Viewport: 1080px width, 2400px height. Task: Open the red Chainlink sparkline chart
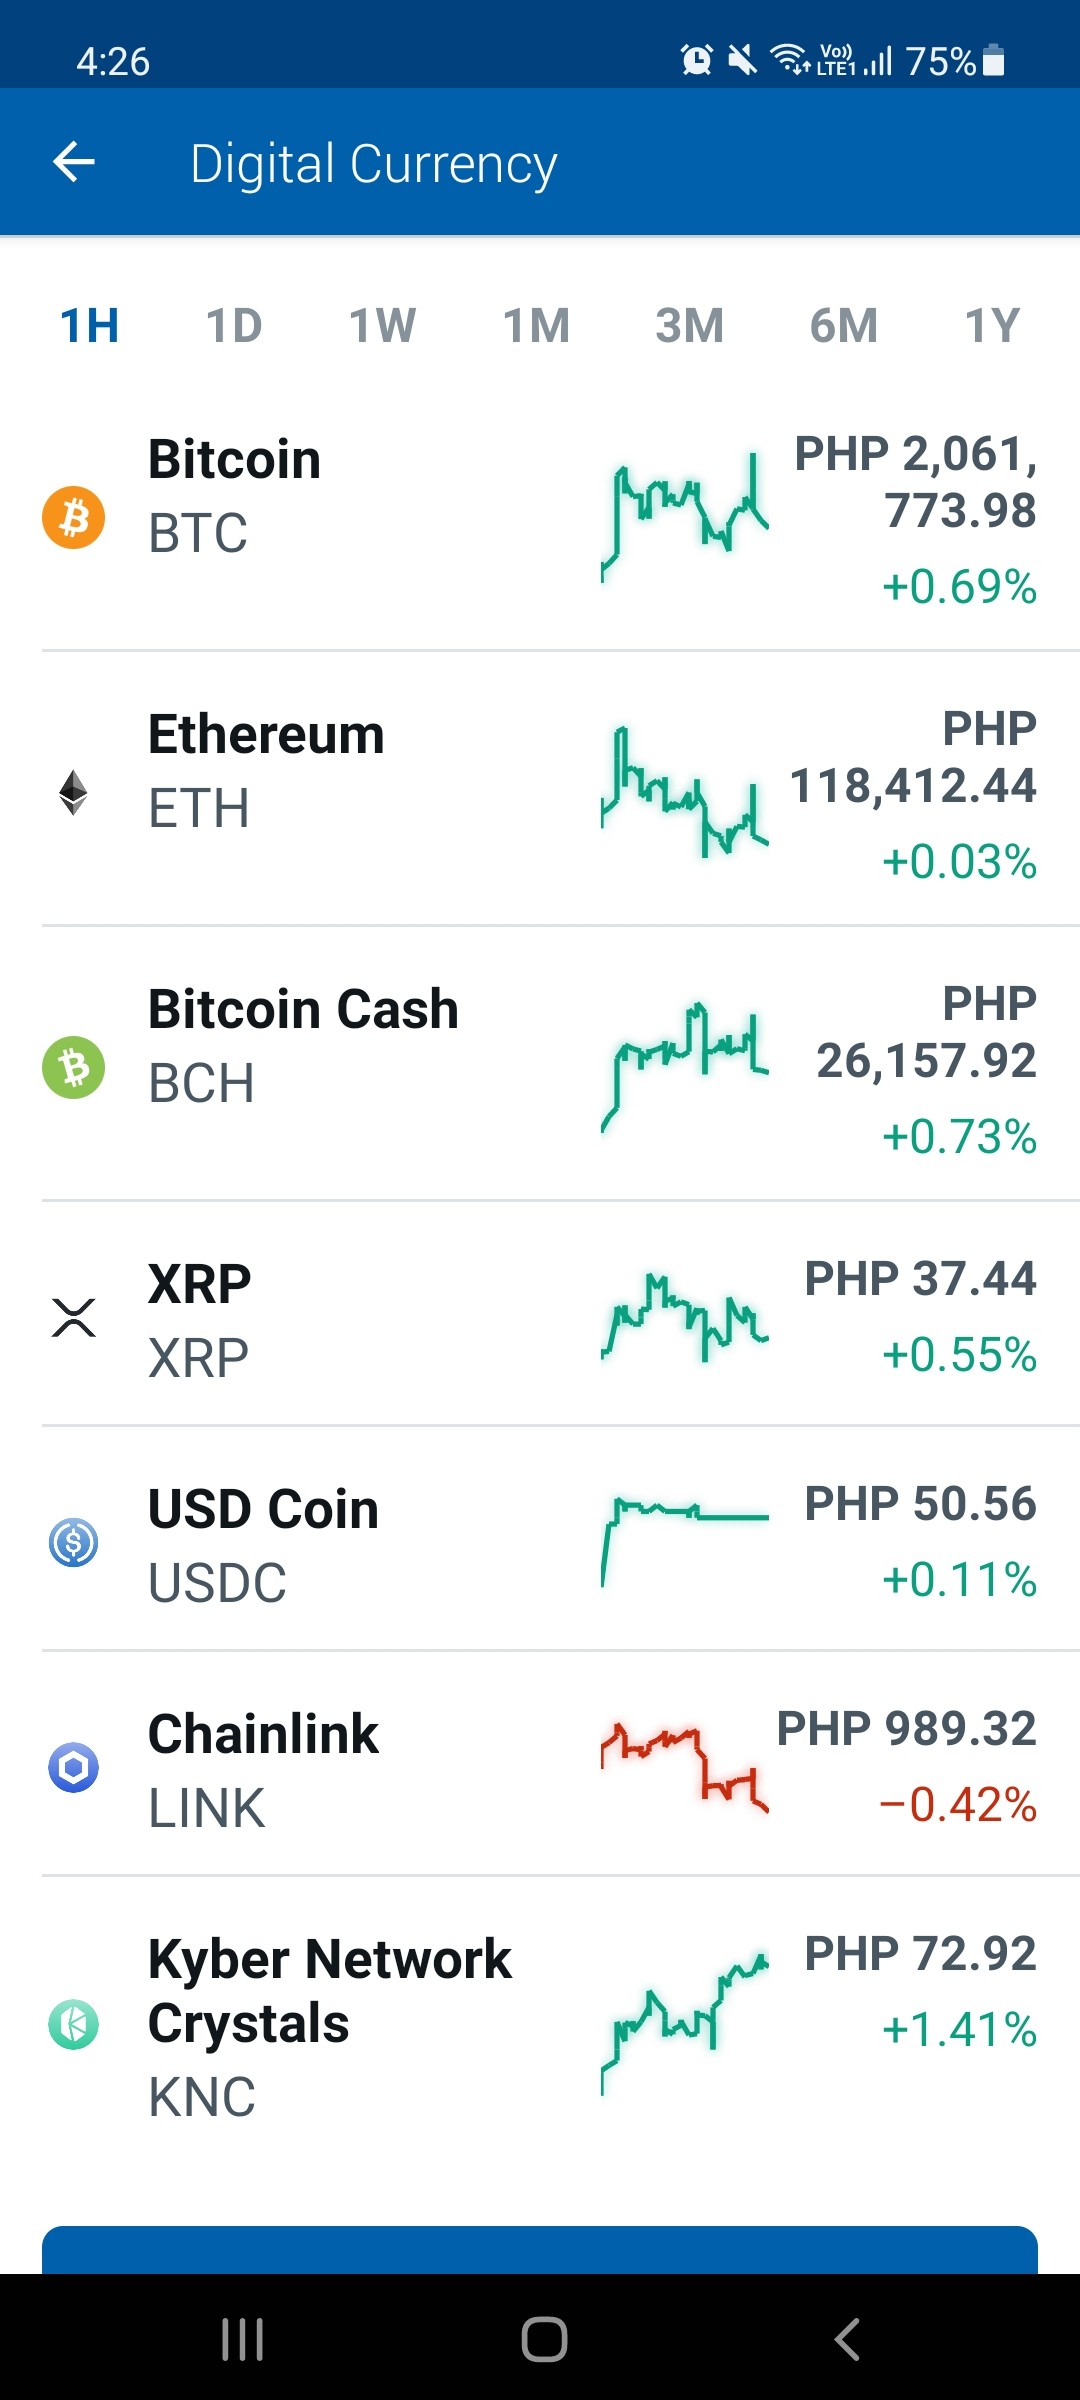[x=685, y=1767]
